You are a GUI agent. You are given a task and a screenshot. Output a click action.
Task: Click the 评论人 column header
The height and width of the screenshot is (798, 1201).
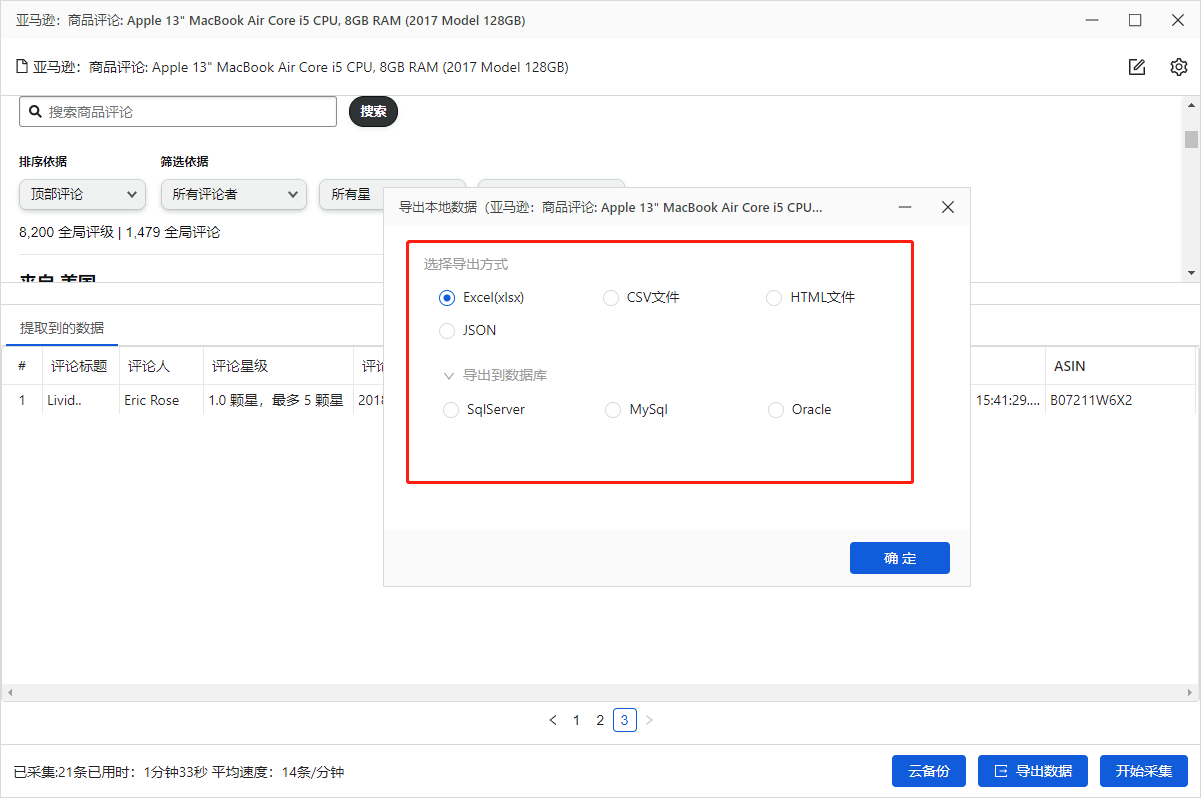161,366
